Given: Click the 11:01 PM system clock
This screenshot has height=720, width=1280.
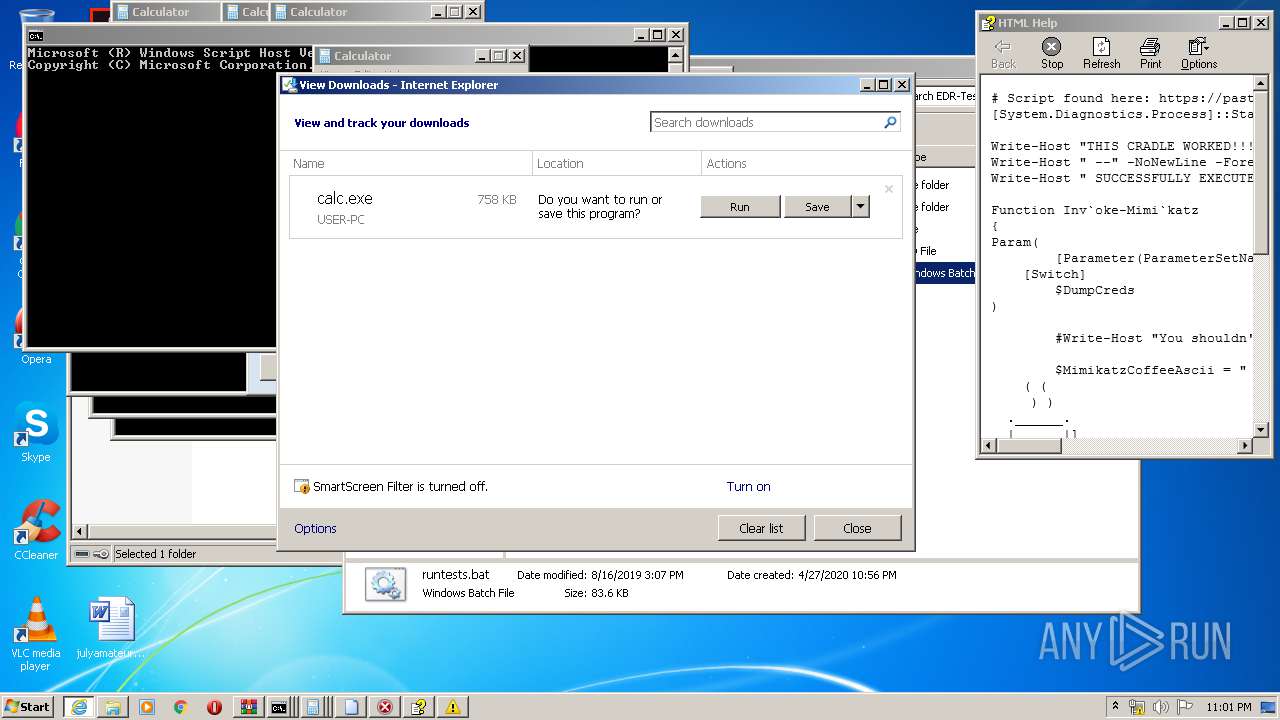Looking at the screenshot, I should [1229, 707].
